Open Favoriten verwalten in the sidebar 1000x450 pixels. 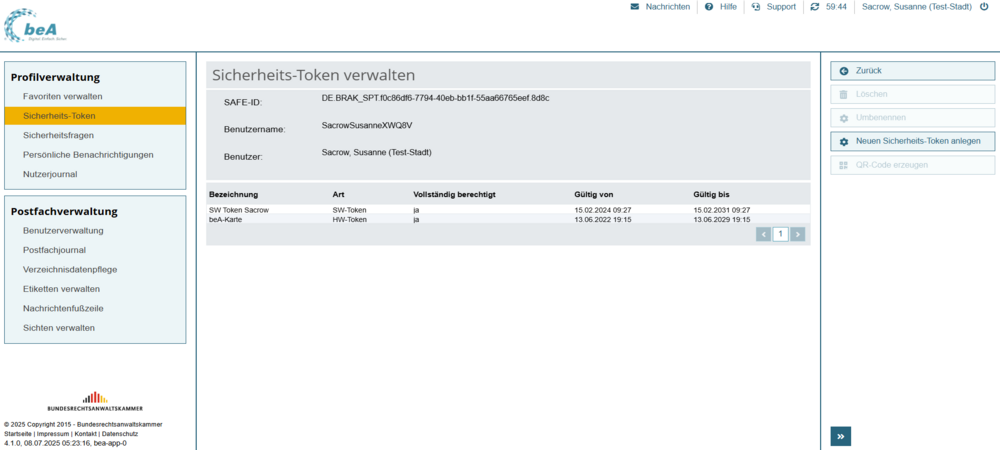tap(63, 96)
